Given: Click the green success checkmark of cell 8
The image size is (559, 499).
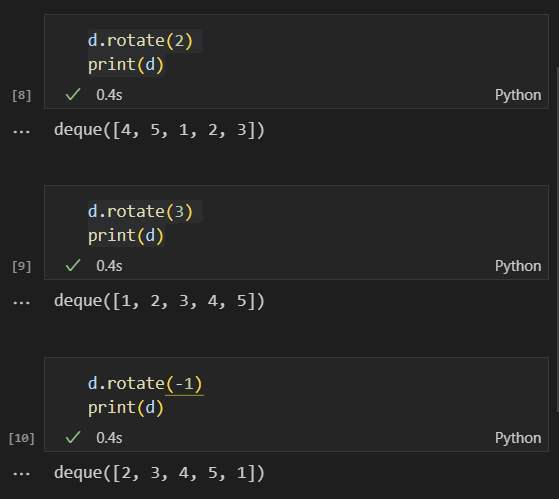Looking at the screenshot, I should pyautogui.click(x=73, y=94).
